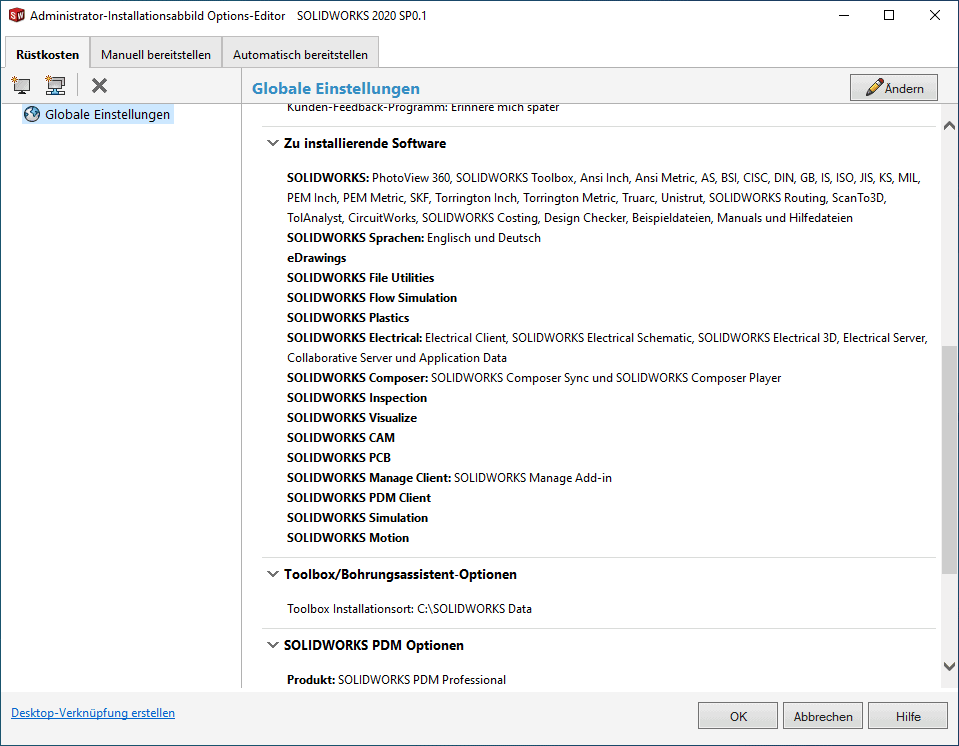Viewport: 959px width, 746px height.
Task: Click the eDrawings entry
Action: [x=316, y=258]
